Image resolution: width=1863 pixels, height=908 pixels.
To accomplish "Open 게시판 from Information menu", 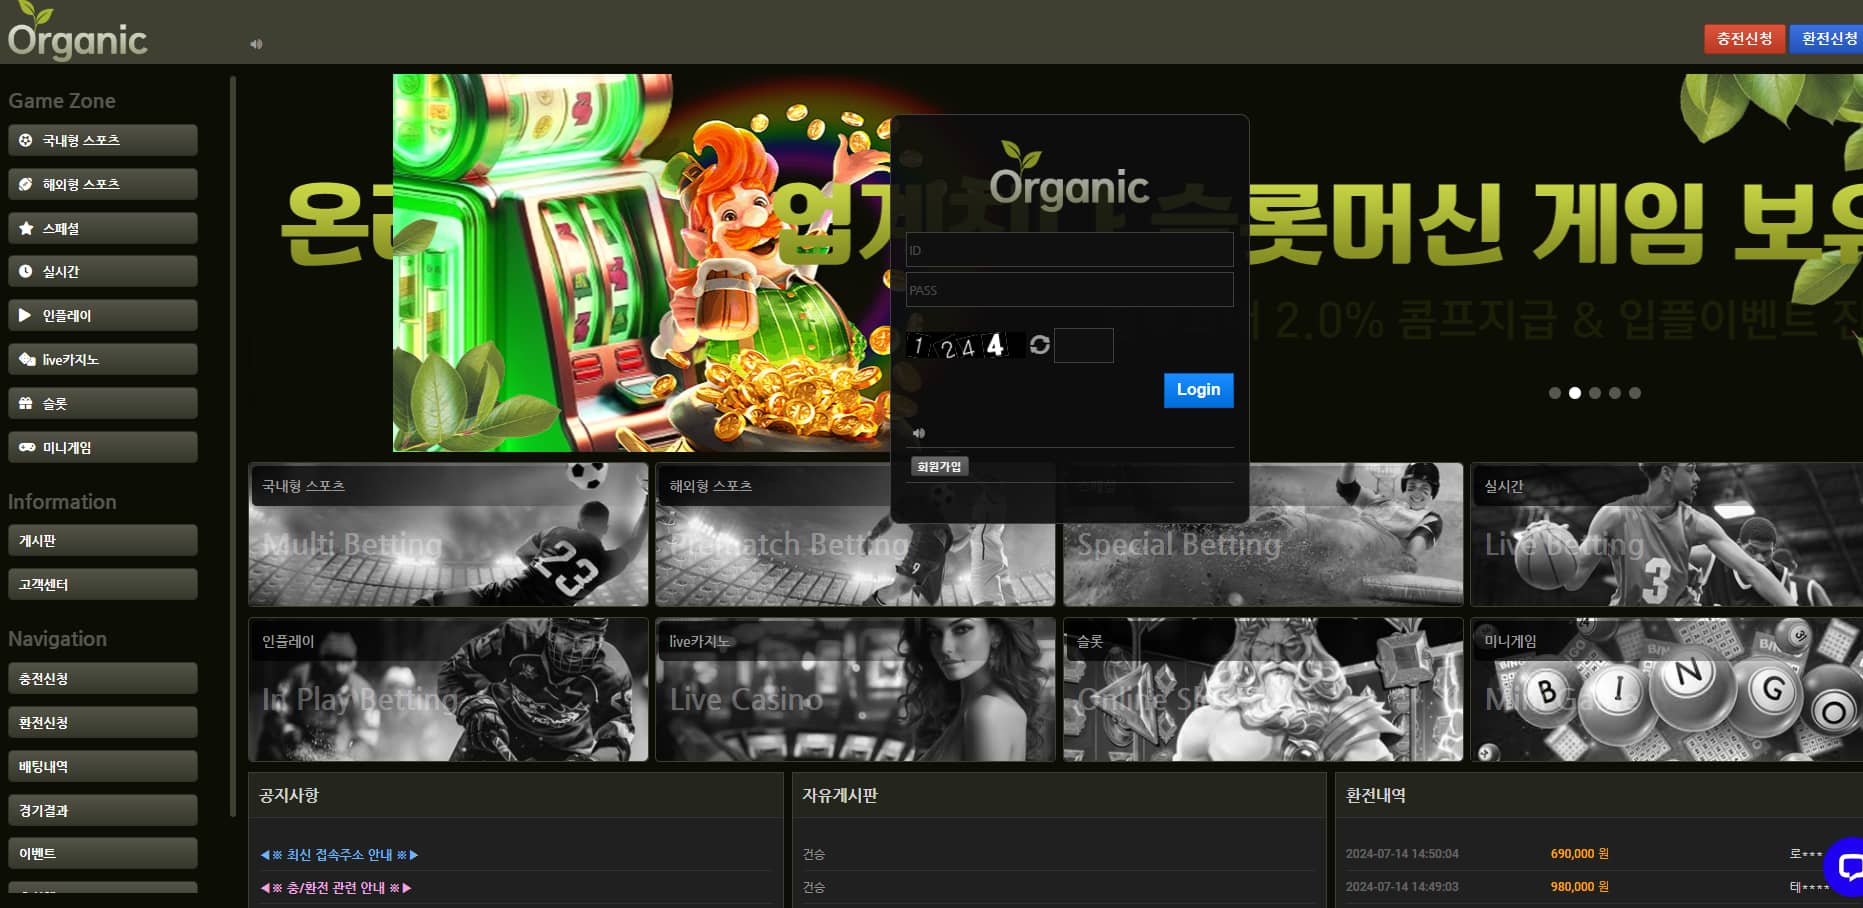I will 102,540.
